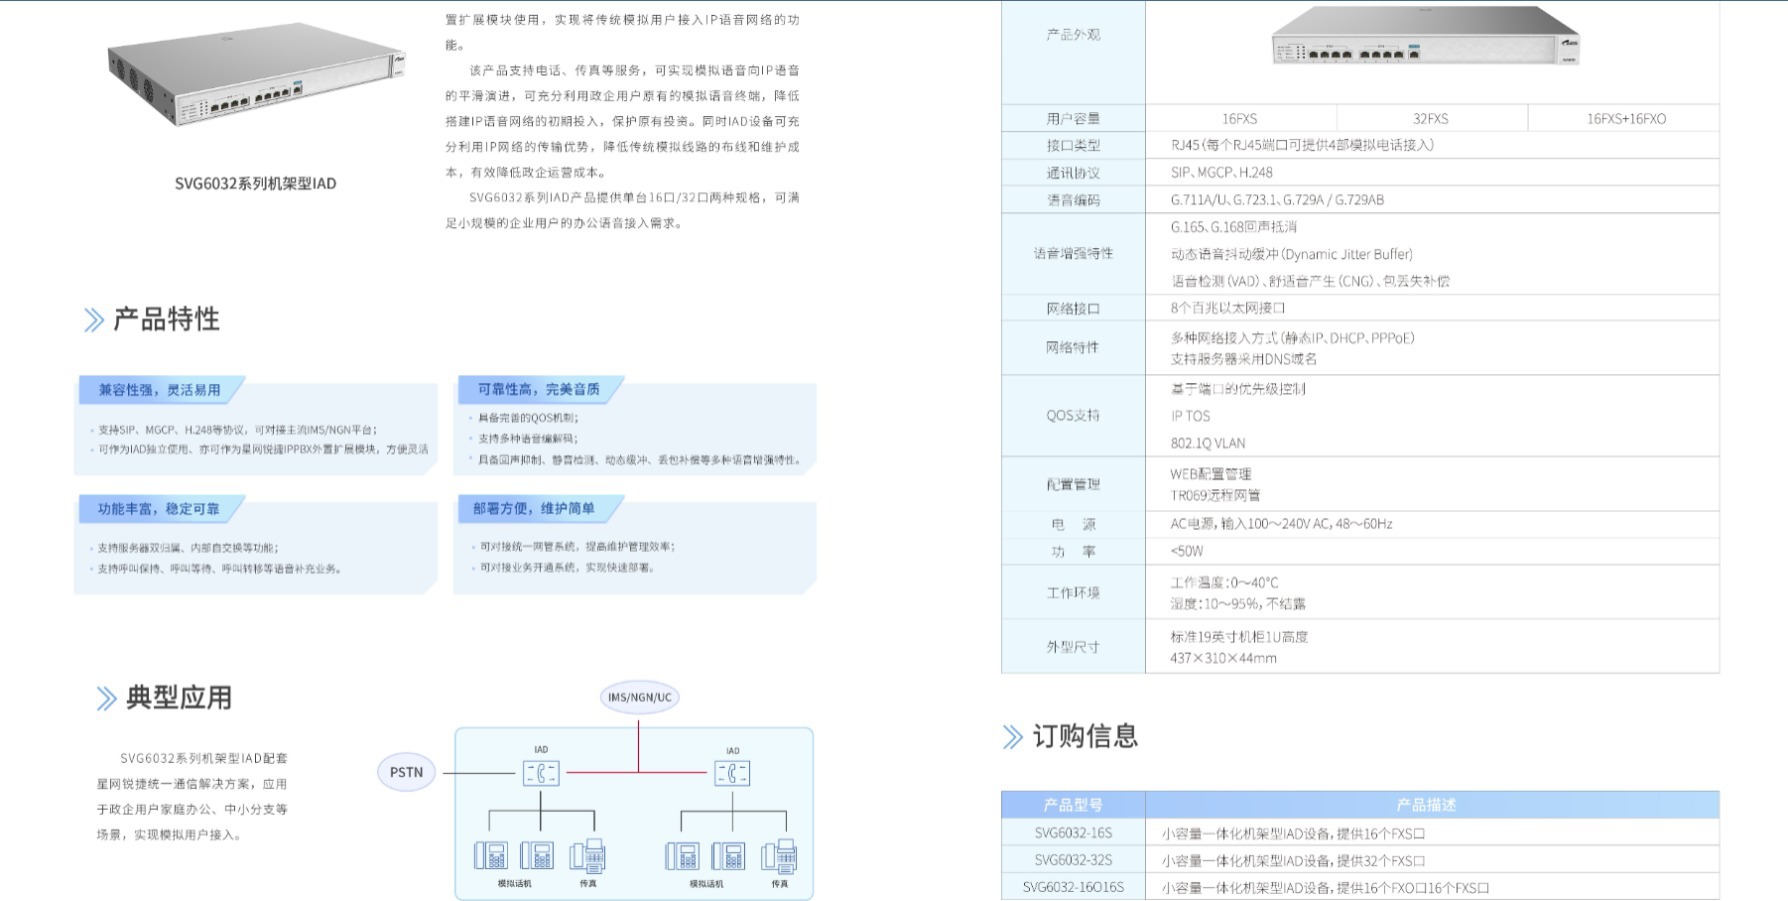
Task: Click the product image in the 产品外观 row
Action: [x=1425, y=37]
